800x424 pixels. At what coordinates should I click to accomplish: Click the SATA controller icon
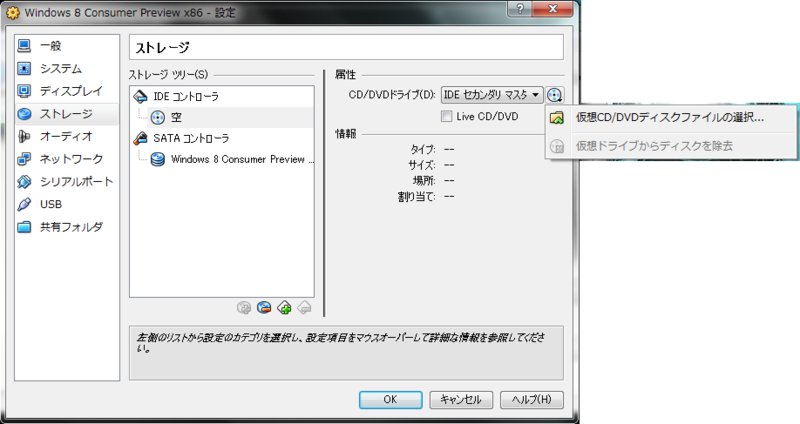point(140,138)
